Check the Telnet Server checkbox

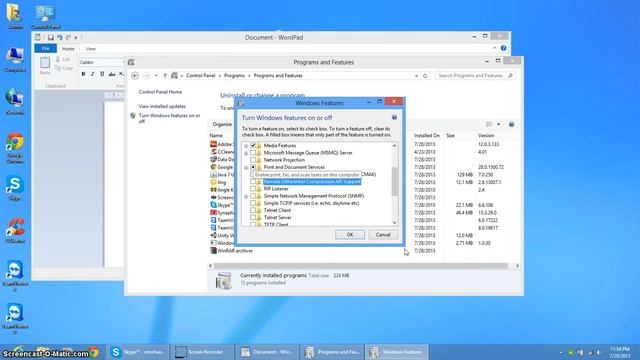click(x=253, y=218)
